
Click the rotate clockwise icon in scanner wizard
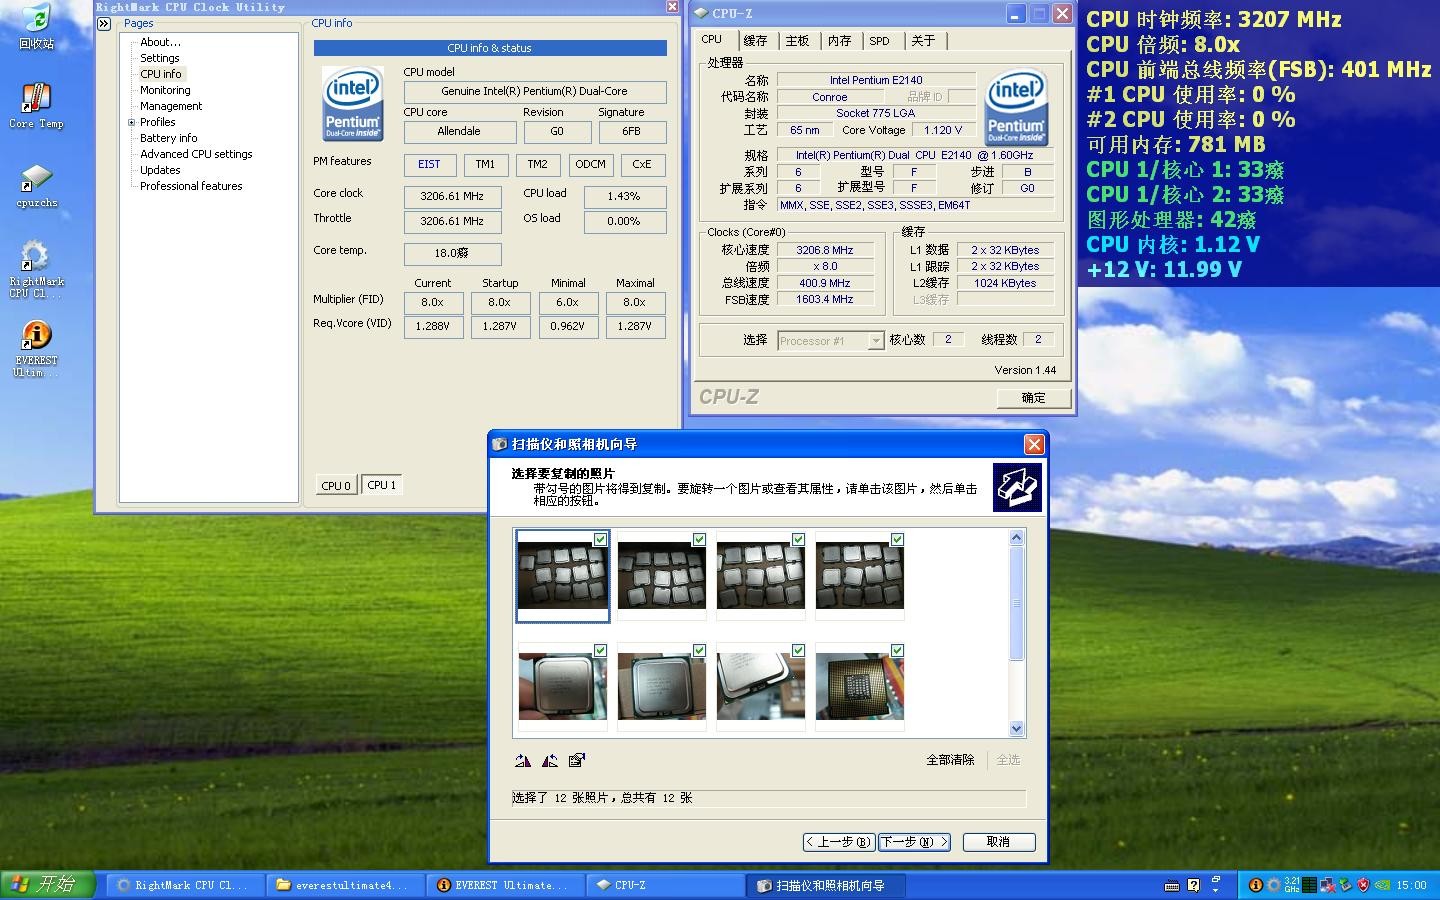tap(522, 760)
